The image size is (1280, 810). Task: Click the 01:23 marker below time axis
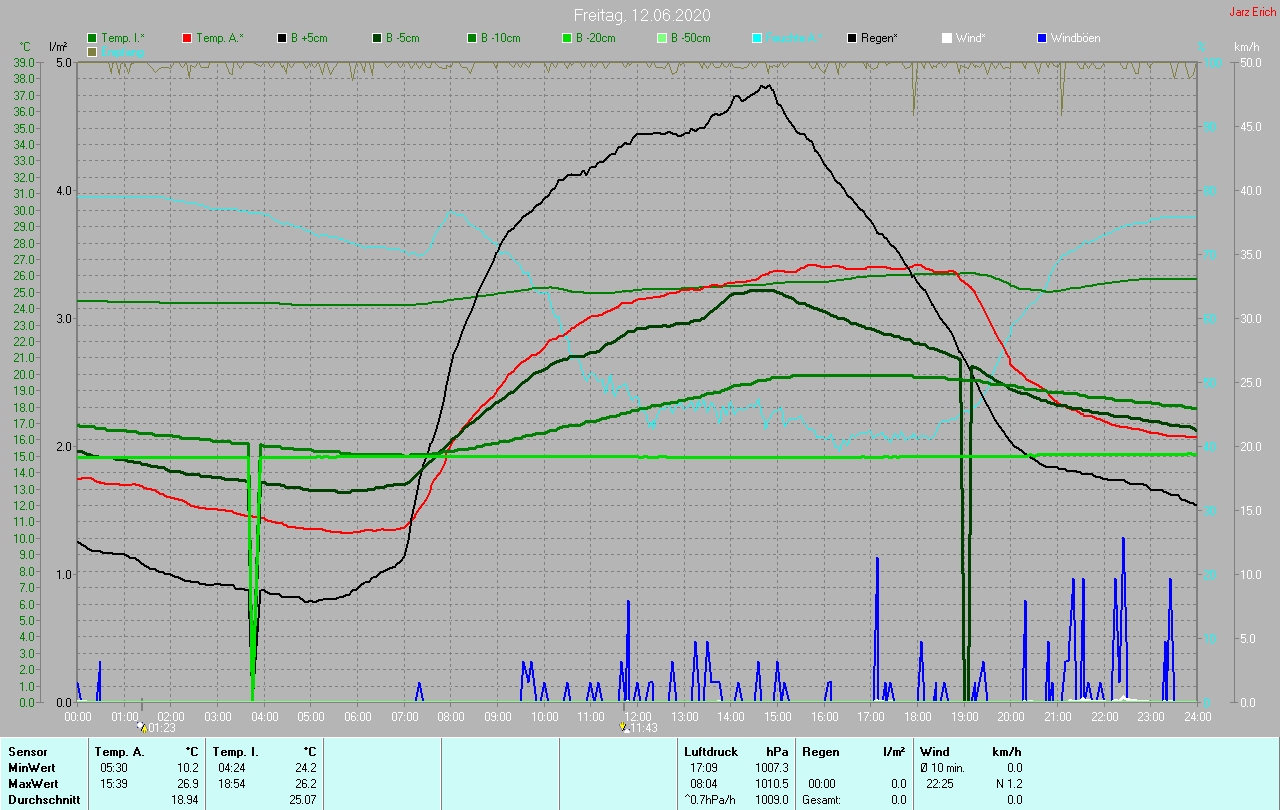[x=157, y=728]
